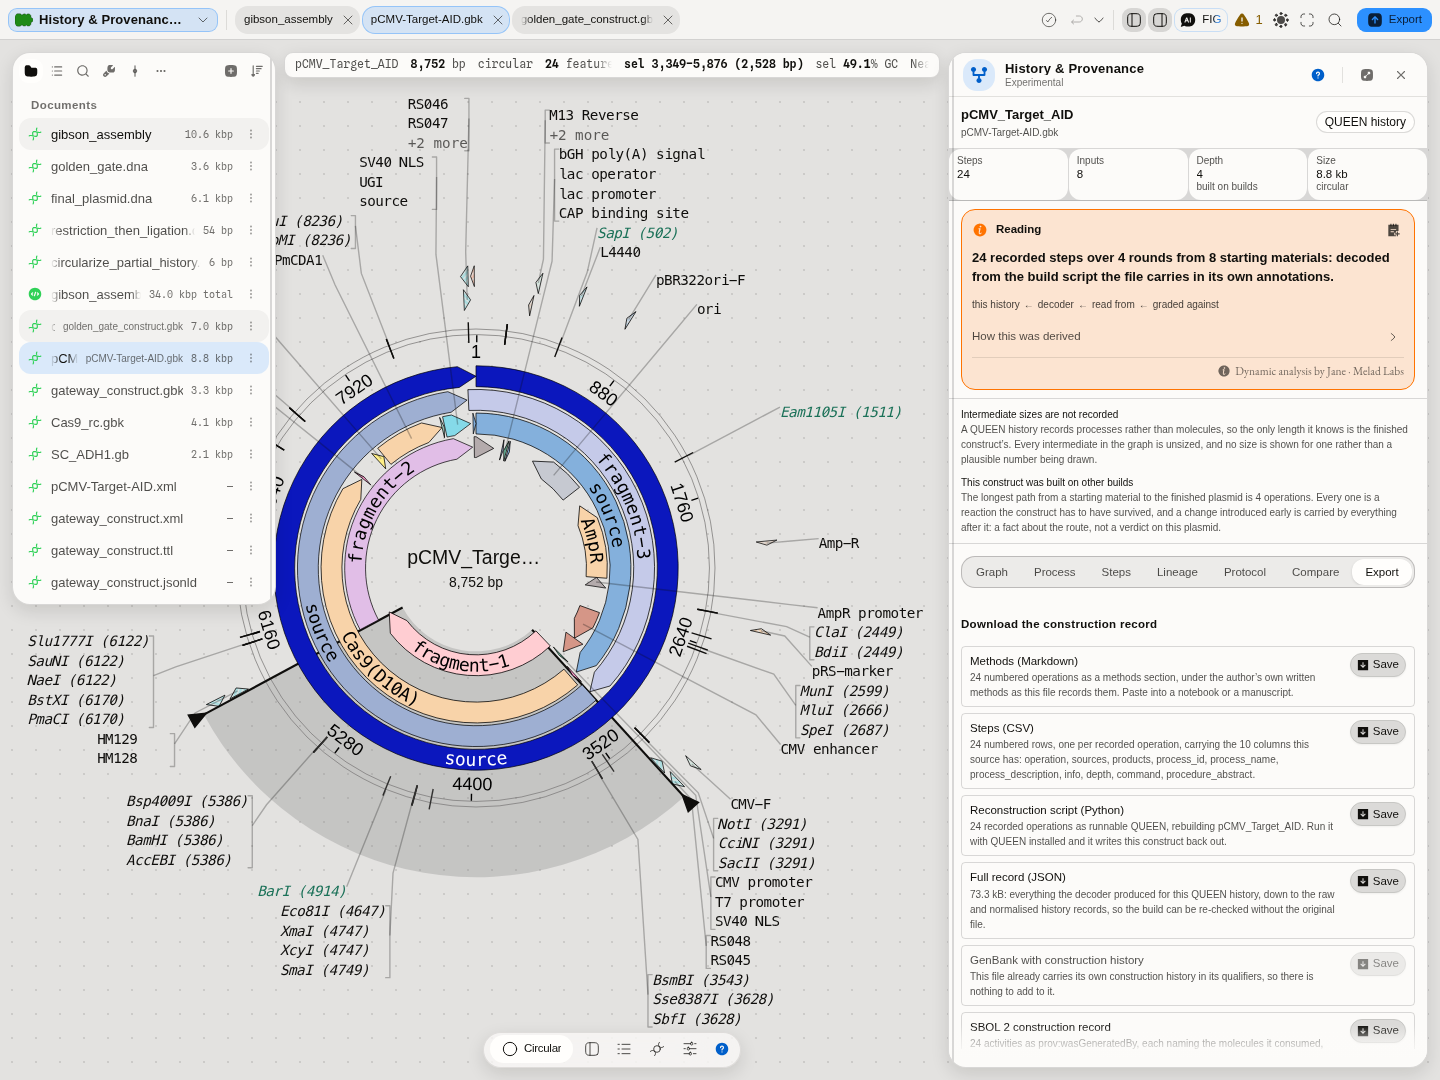Open the AI FIG assistant button

(1201, 20)
